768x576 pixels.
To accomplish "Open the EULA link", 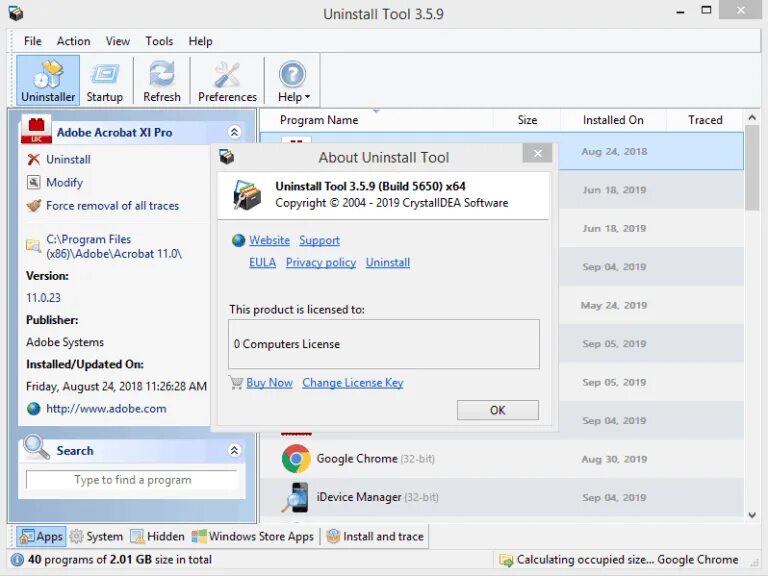I will pyautogui.click(x=263, y=263).
